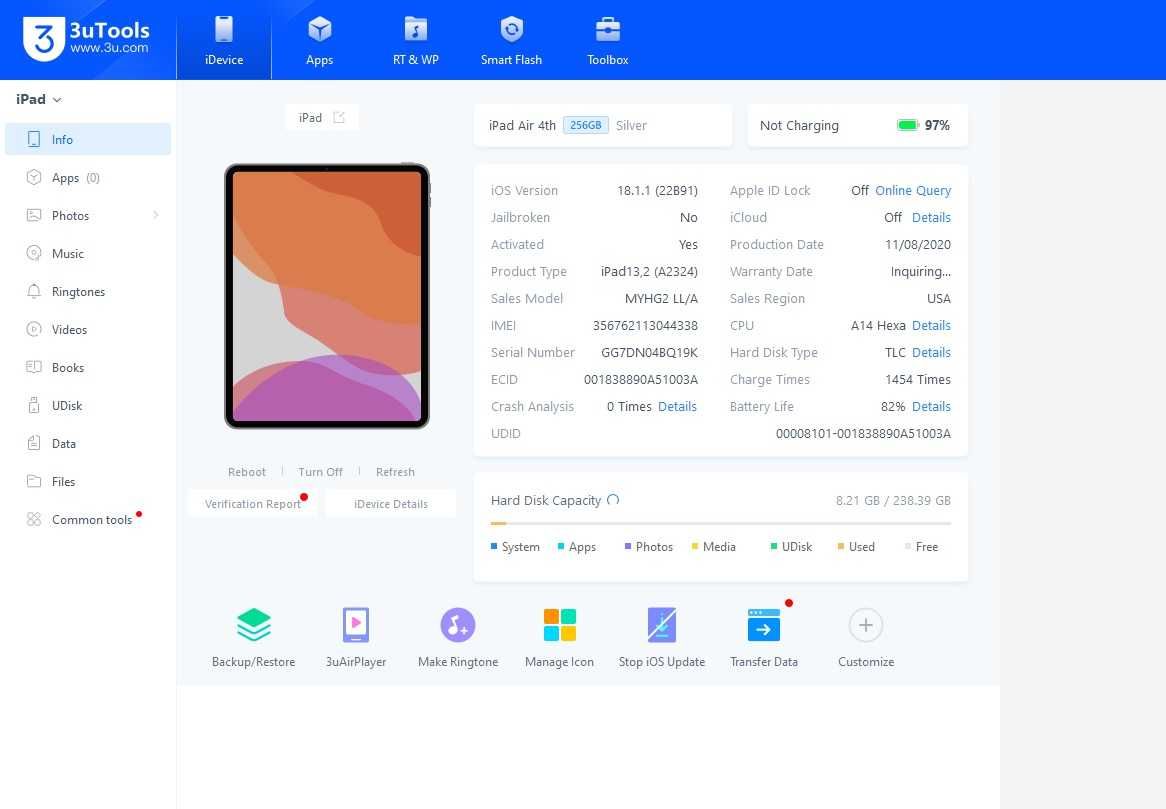Expand the iPad device dropdown
This screenshot has height=809, width=1166.
pos(39,100)
